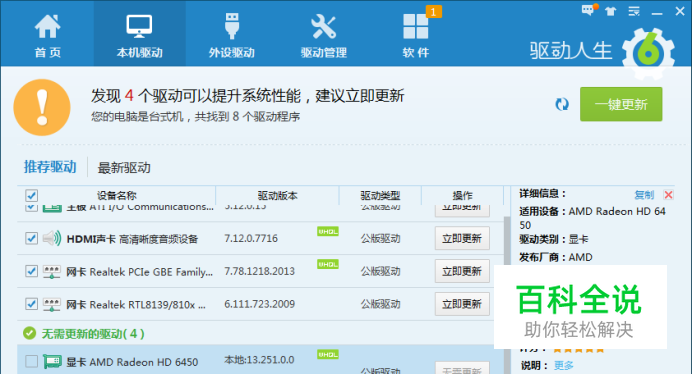Open the main menu dropdown icon
692x374 pixels.
click(634, 11)
